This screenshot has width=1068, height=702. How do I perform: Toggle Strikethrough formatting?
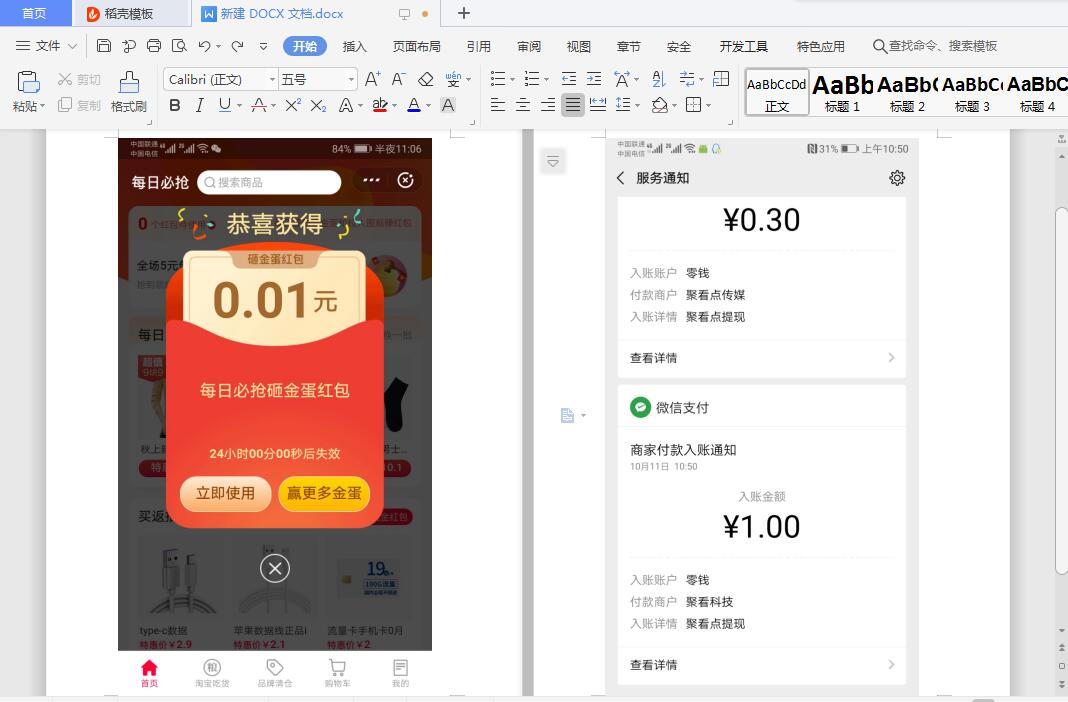(259, 105)
